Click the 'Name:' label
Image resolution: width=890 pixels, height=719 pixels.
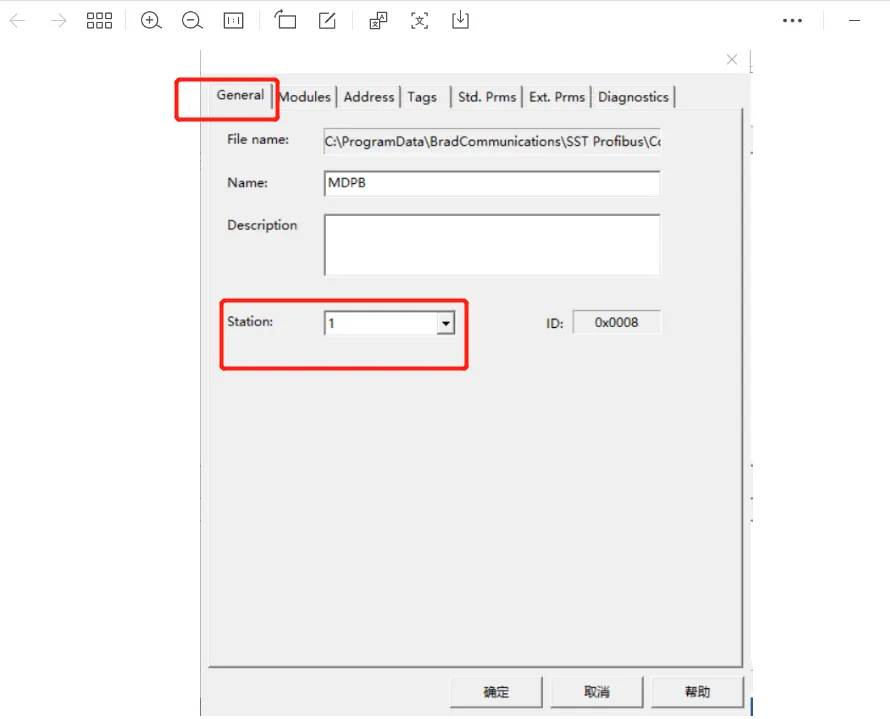coord(247,183)
